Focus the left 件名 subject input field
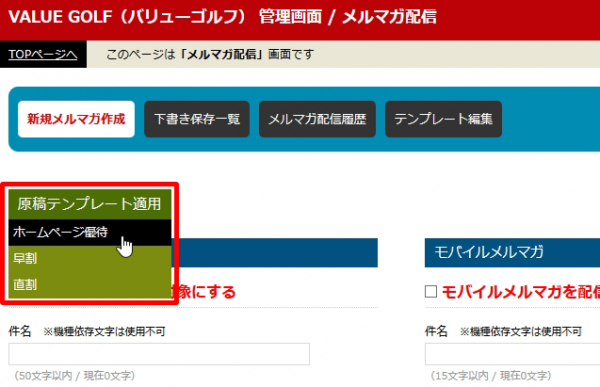 click(x=159, y=354)
